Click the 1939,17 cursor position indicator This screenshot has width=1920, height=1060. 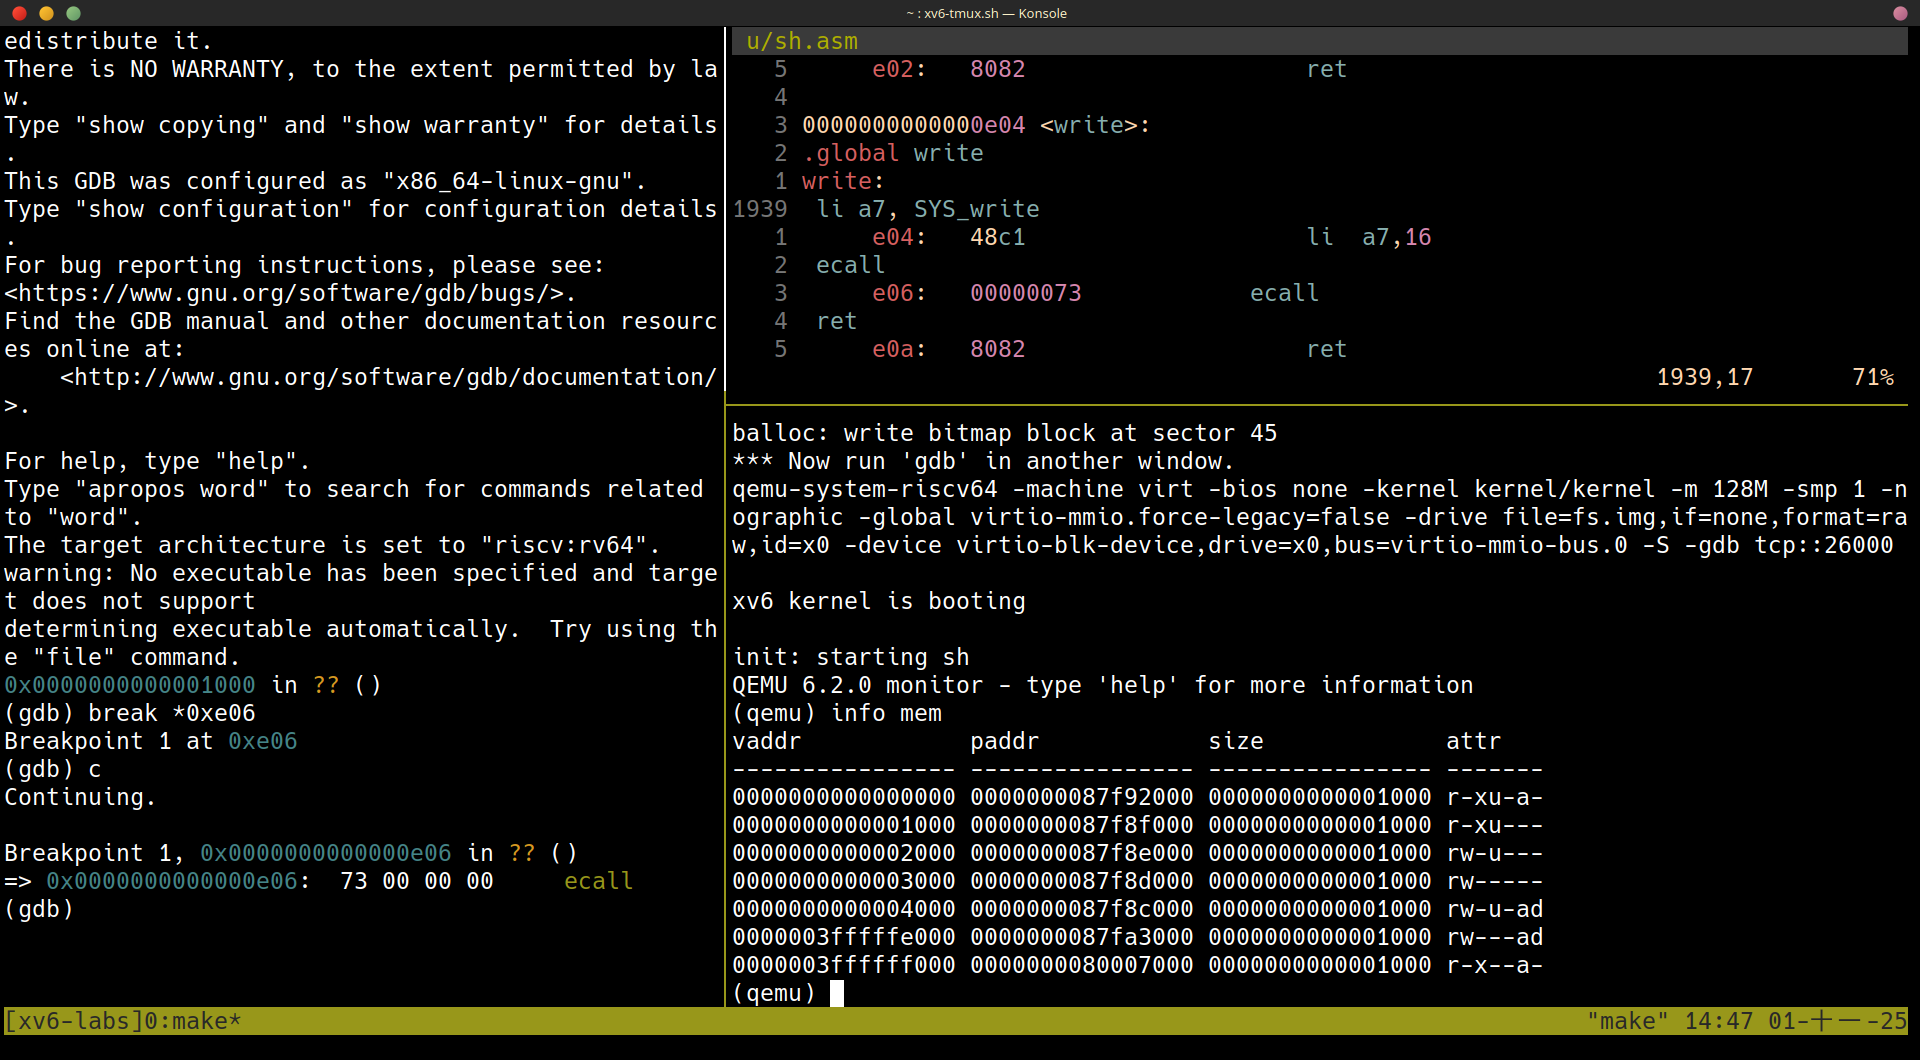click(1704, 377)
